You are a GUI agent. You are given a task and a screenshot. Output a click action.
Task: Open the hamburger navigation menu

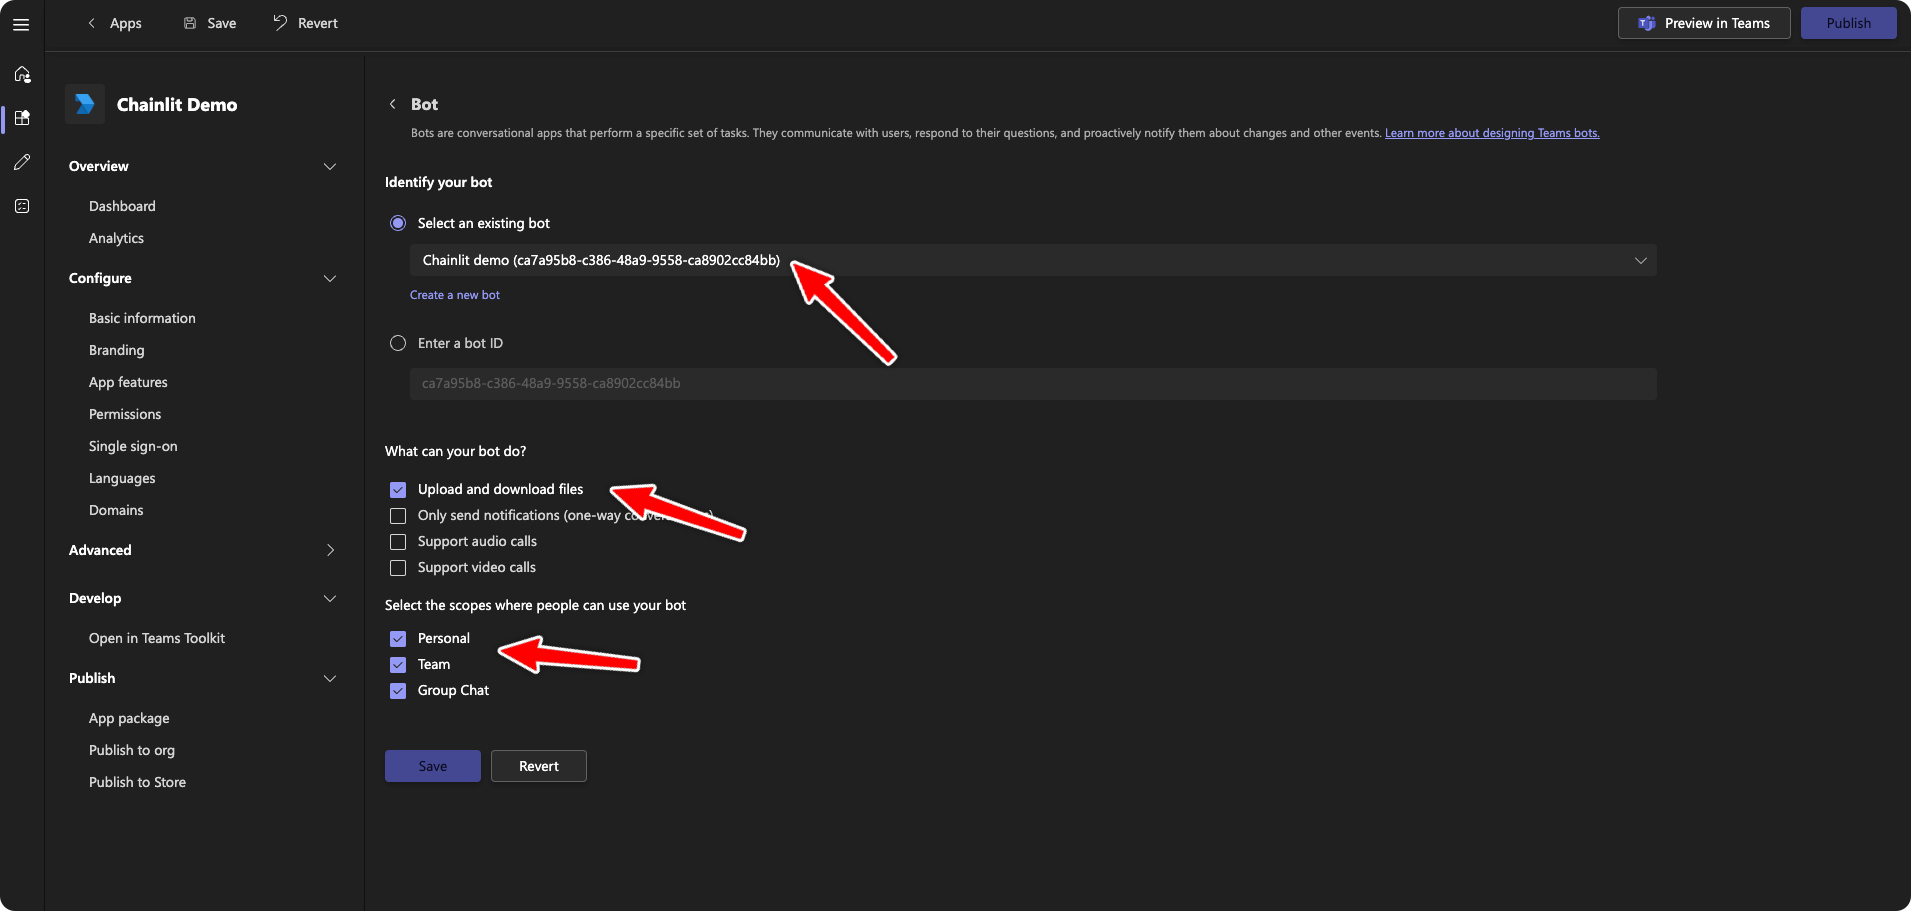[x=21, y=24]
